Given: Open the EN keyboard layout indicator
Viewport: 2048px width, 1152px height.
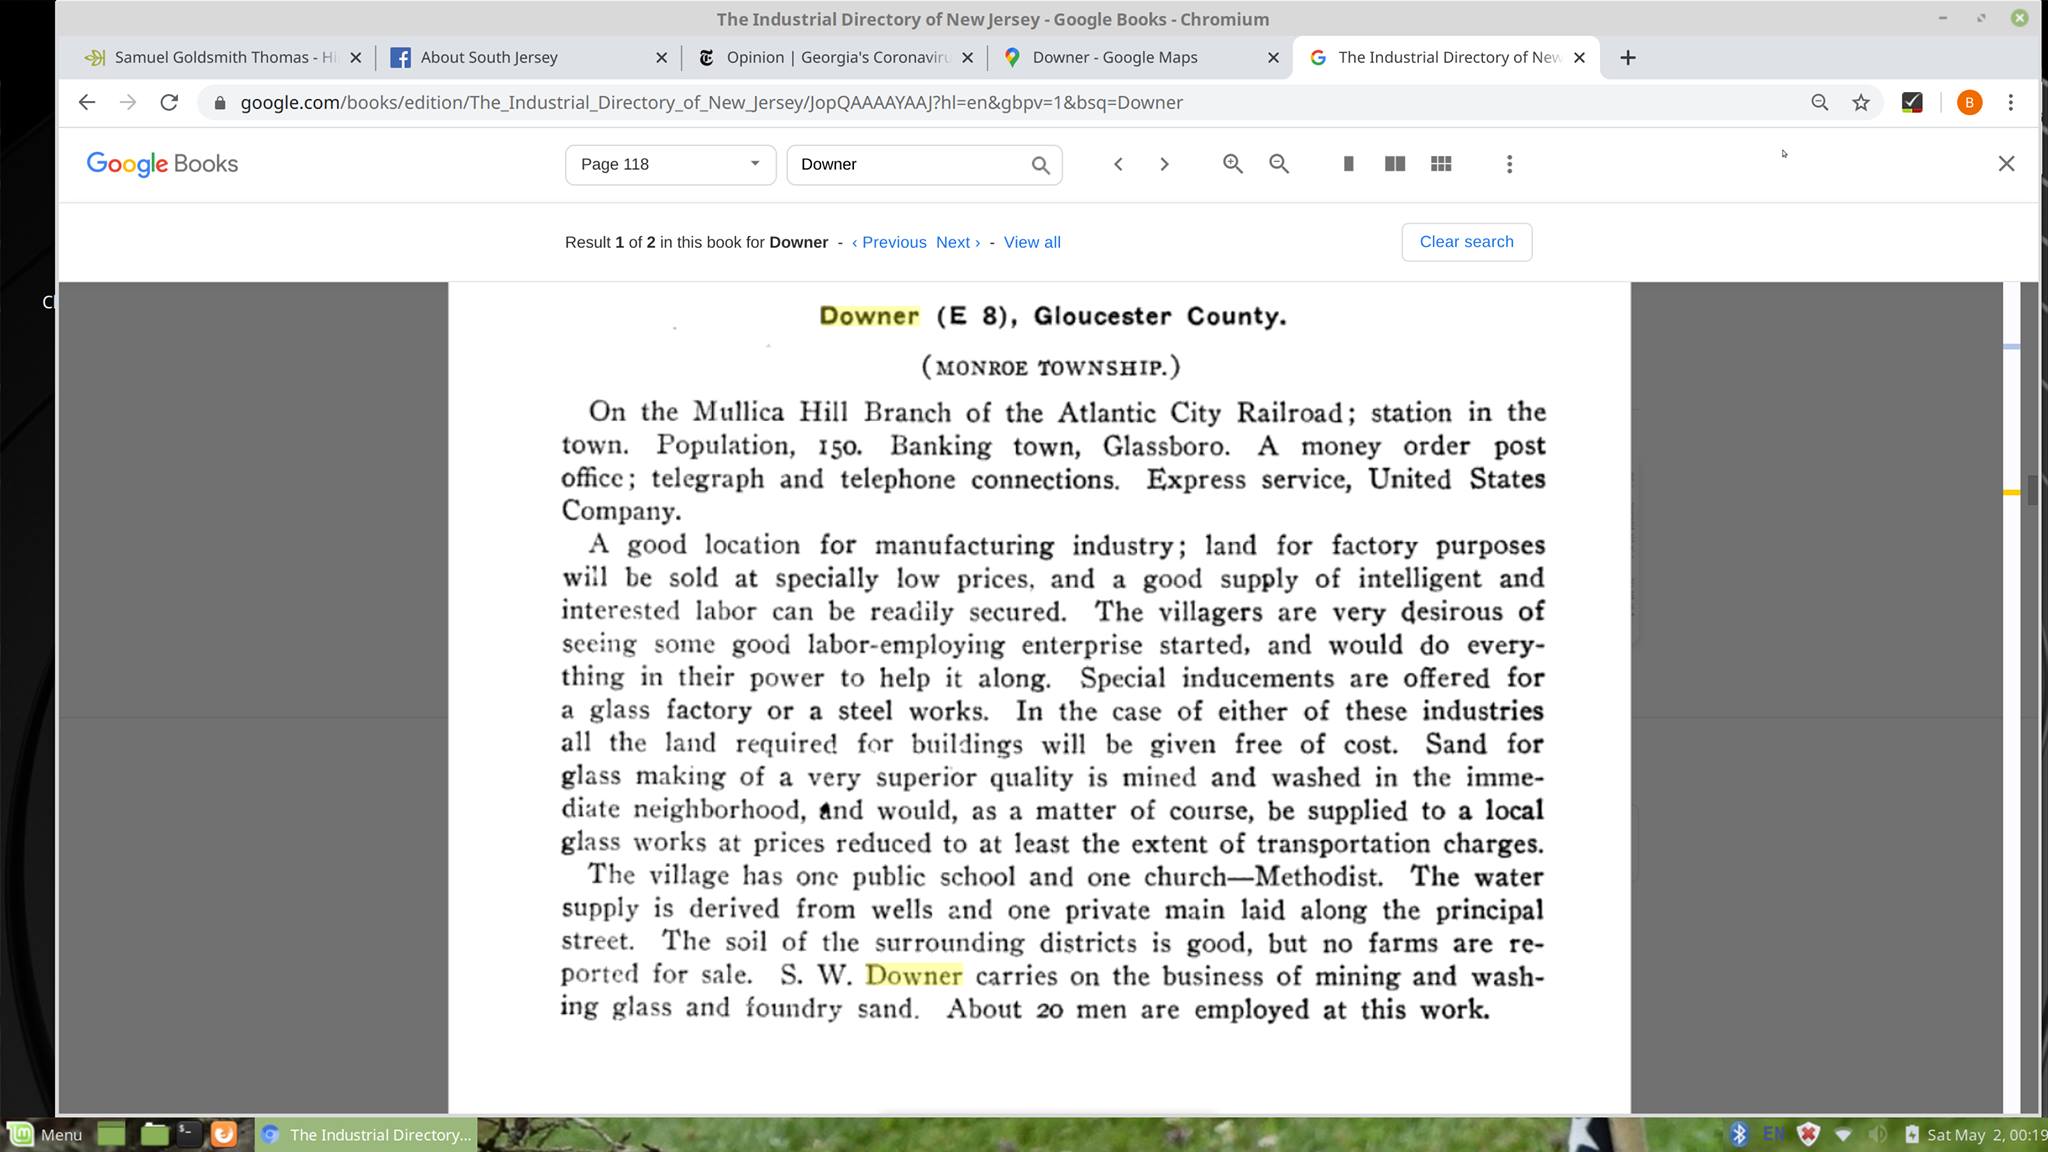Looking at the screenshot, I should (x=1774, y=1134).
